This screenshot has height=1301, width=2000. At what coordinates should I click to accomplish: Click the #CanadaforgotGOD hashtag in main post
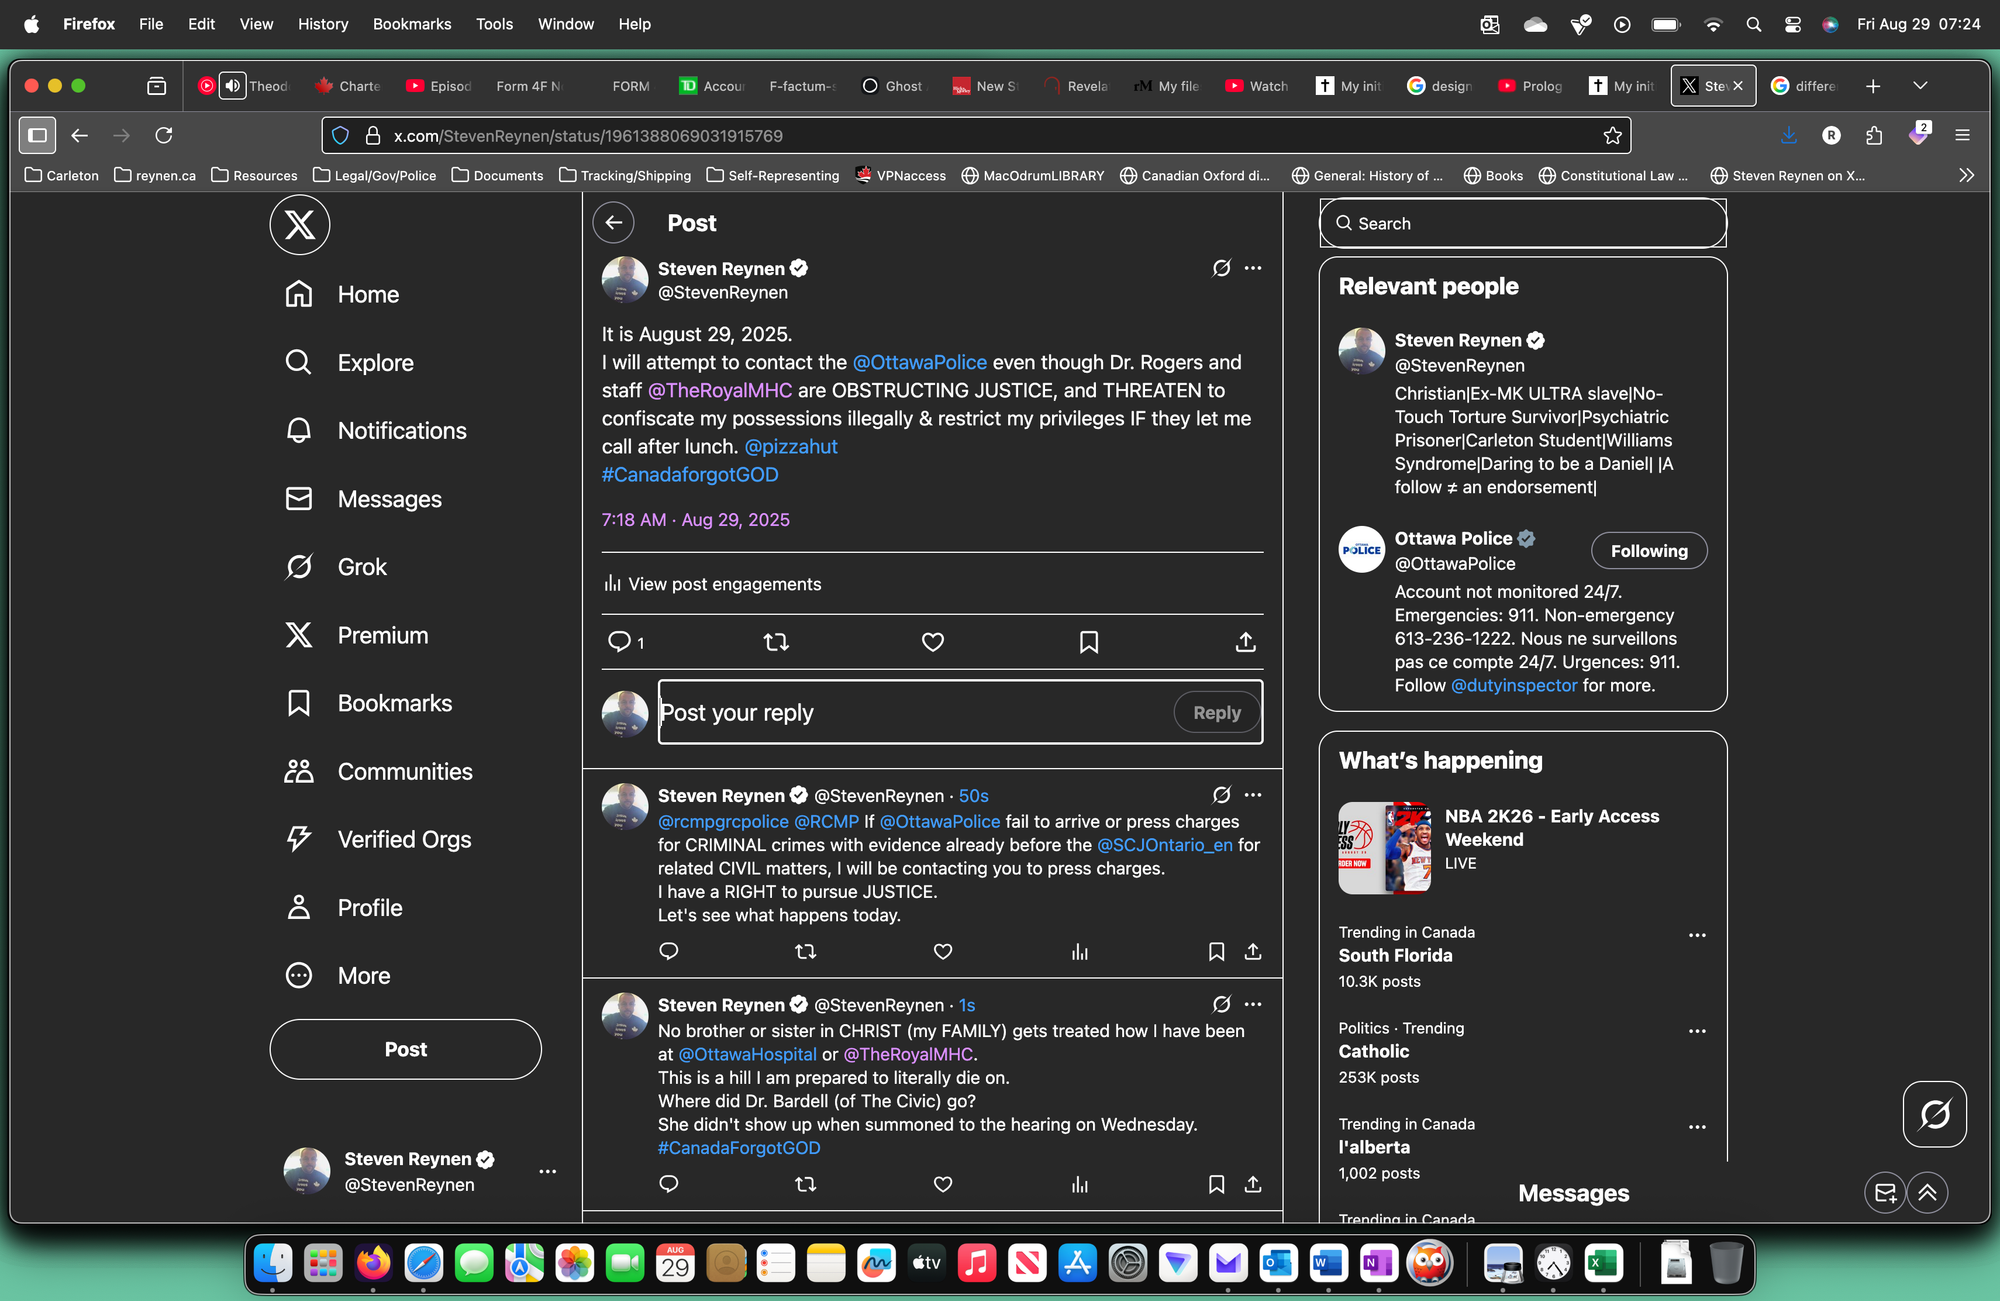[x=690, y=474]
